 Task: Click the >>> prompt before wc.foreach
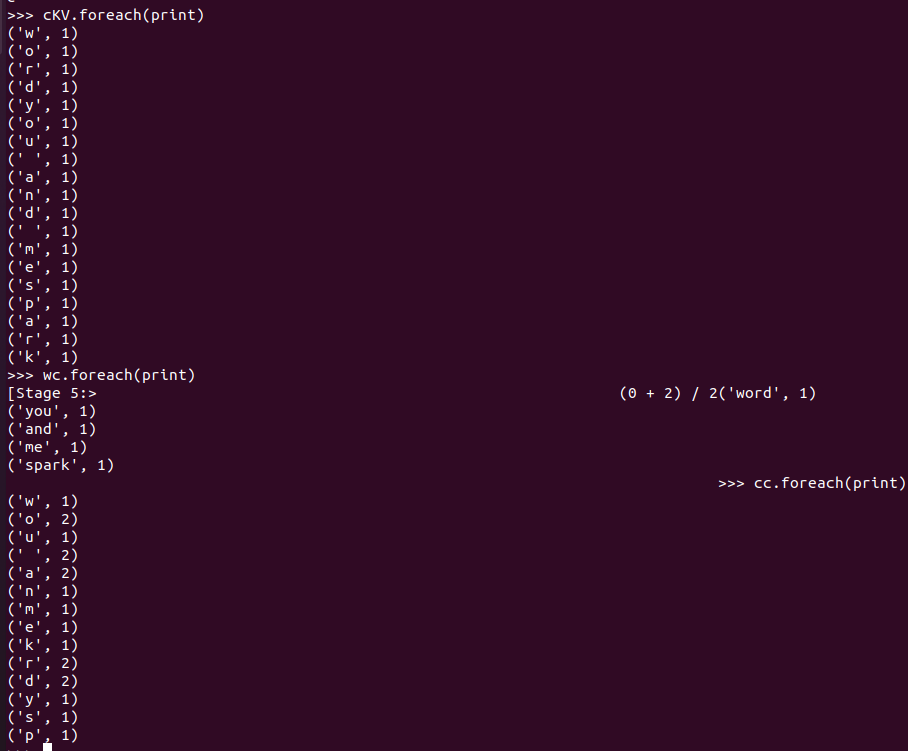tap(19, 375)
